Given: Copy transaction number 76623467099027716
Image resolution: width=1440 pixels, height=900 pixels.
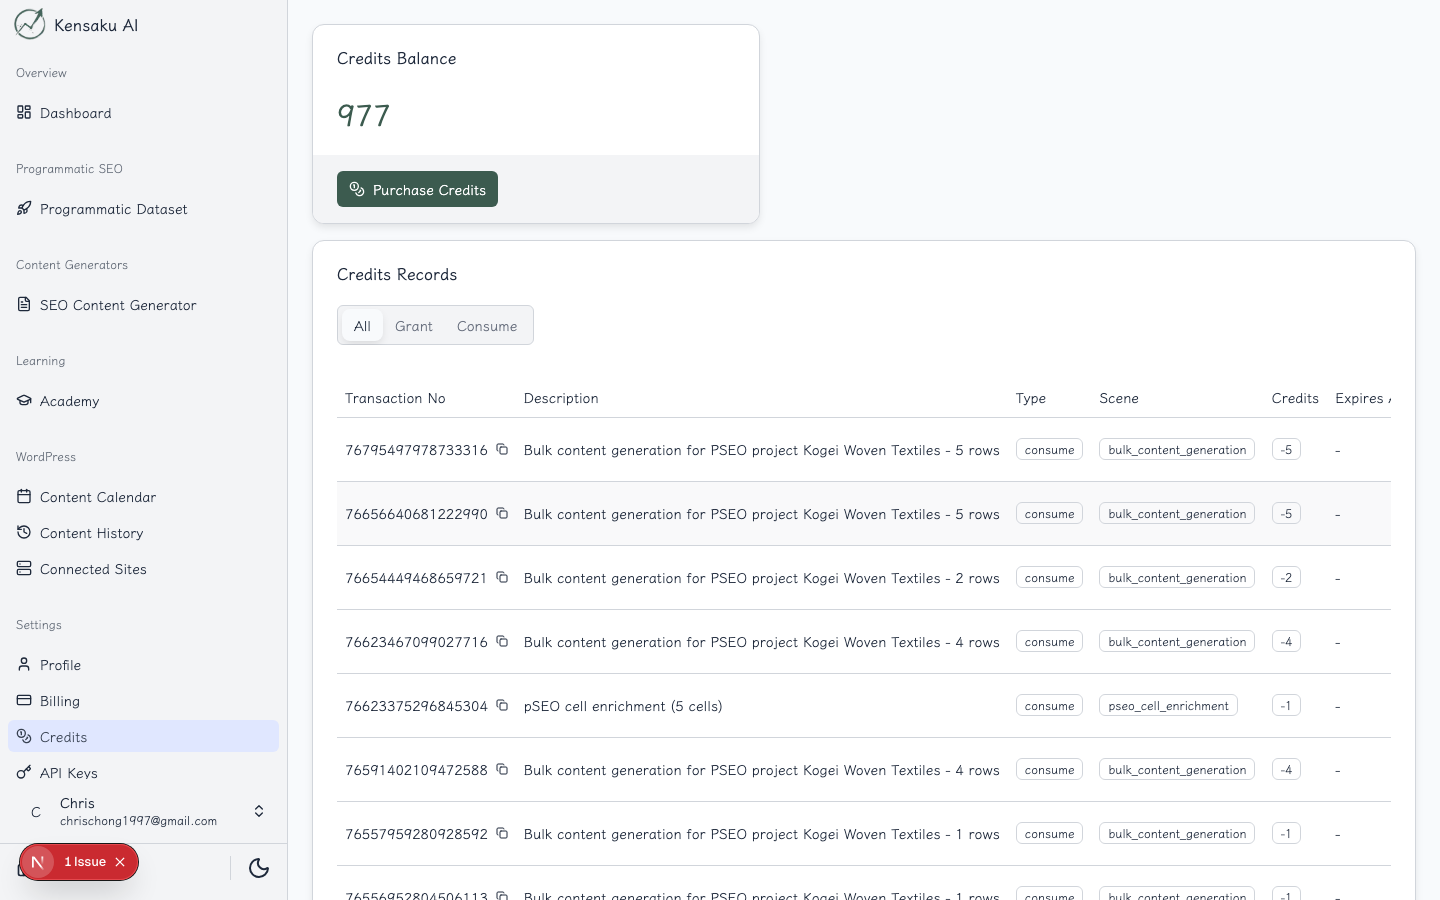Looking at the screenshot, I should click(502, 641).
